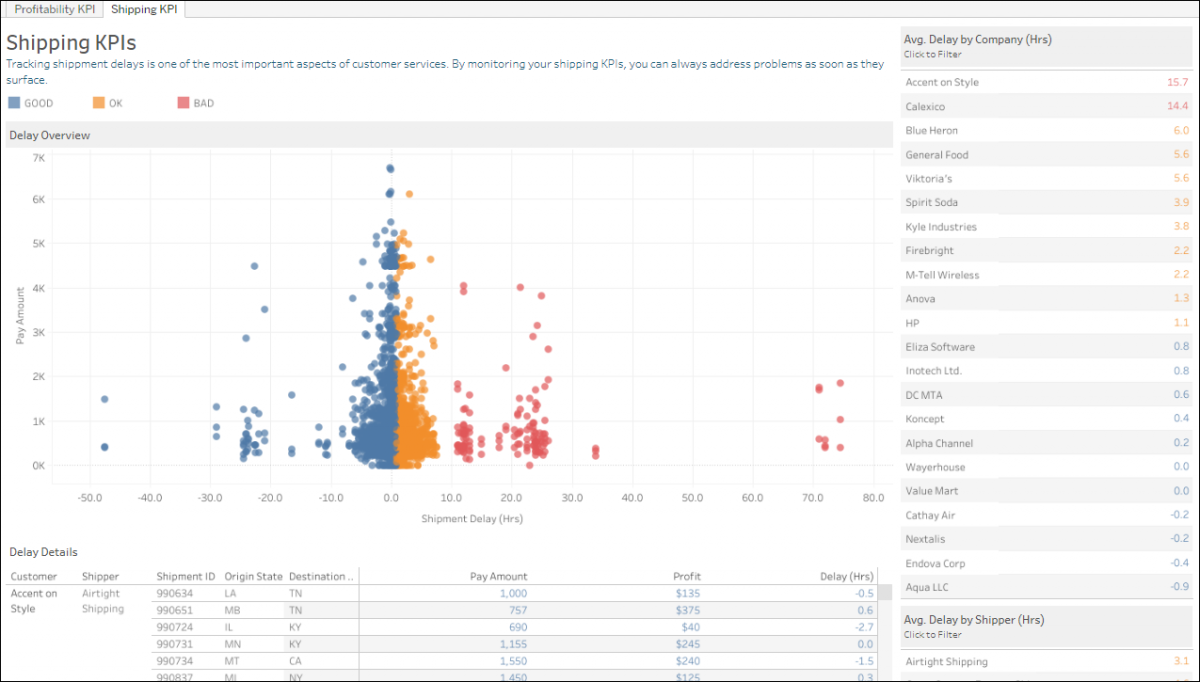Switch to the Profitability KPI tab
This screenshot has height=682, width=1200.
pyautogui.click(x=54, y=9)
